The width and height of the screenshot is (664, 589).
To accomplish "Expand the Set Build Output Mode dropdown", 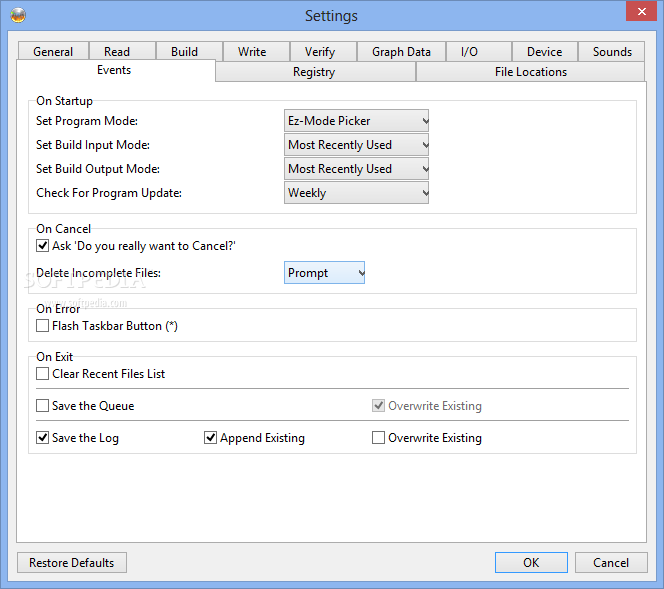I will point(356,169).
